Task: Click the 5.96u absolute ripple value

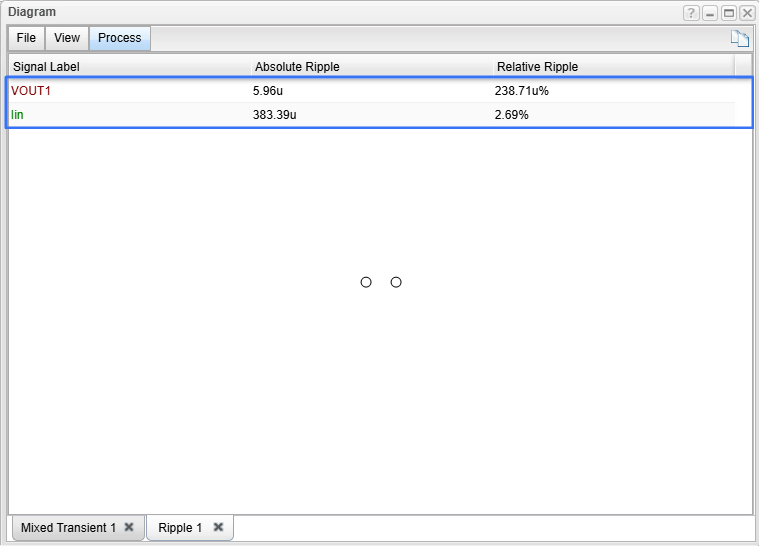Action: click(x=270, y=91)
